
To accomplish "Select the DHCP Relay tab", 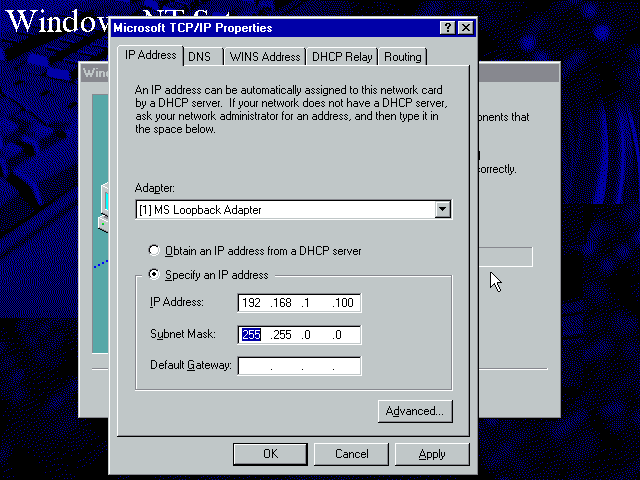I will (x=342, y=57).
